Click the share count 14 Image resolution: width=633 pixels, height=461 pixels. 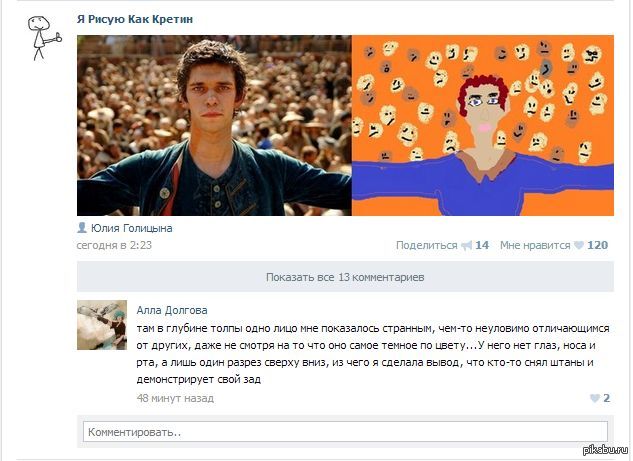(x=482, y=245)
